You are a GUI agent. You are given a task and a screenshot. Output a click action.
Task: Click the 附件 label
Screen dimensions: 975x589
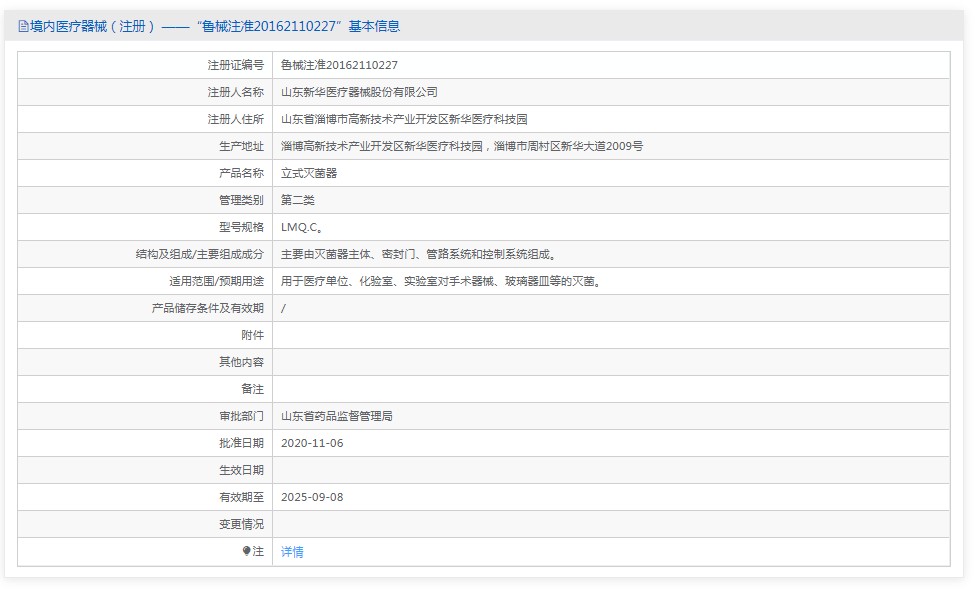pyautogui.click(x=252, y=336)
